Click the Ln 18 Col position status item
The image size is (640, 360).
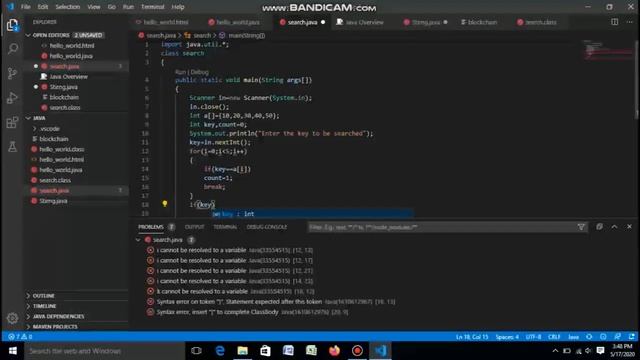[472, 337]
